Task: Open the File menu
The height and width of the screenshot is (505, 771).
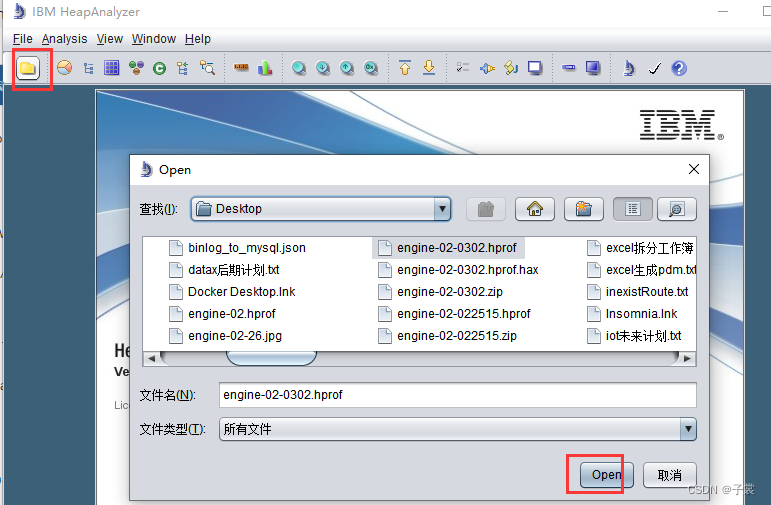Action: [x=23, y=39]
